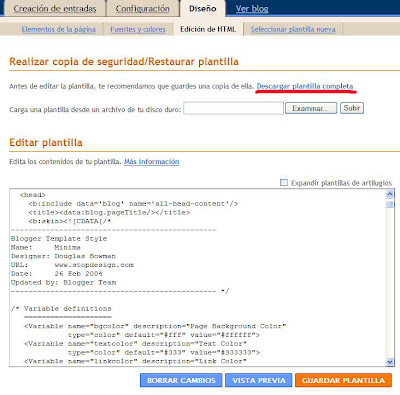The image size is (400, 395).
Task: Click GUARDAR PLANTILLA button
Action: tap(343, 380)
